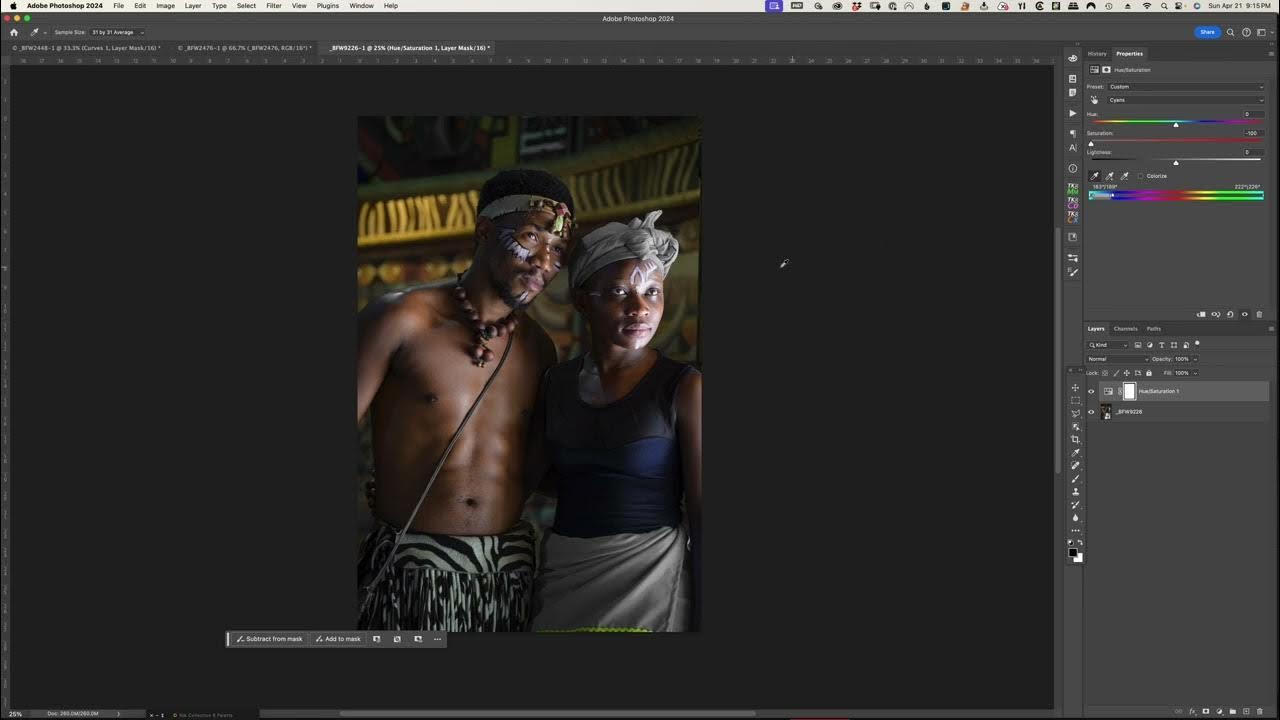Click Subtract from mask button
The width and height of the screenshot is (1280, 720).
[x=269, y=639]
